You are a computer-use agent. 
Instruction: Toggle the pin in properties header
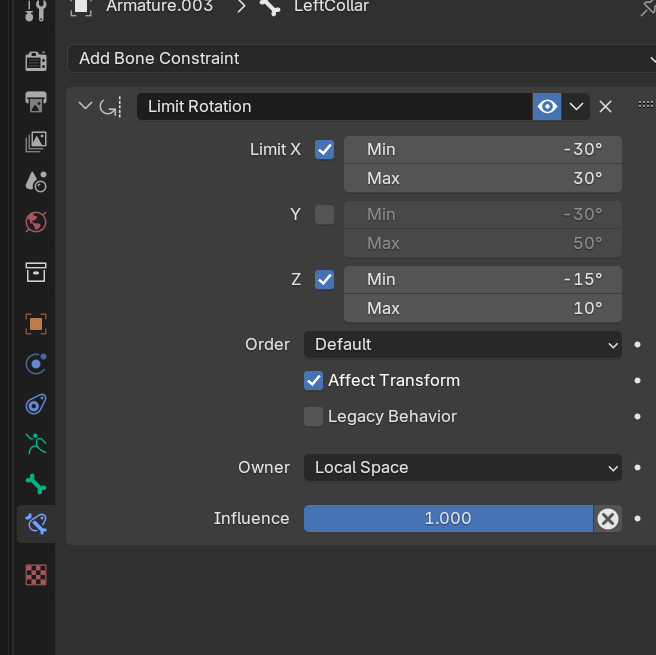648,8
